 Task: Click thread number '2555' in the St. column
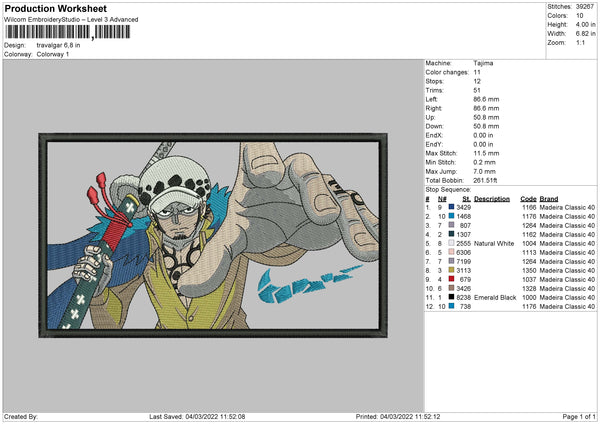pyautogui.click(x=463, y=244)
